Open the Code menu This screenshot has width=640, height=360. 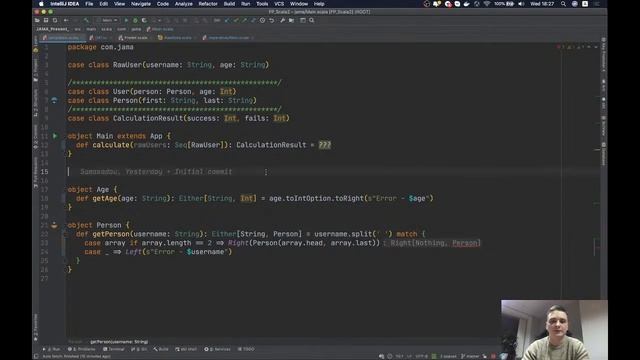pos(163,4)
